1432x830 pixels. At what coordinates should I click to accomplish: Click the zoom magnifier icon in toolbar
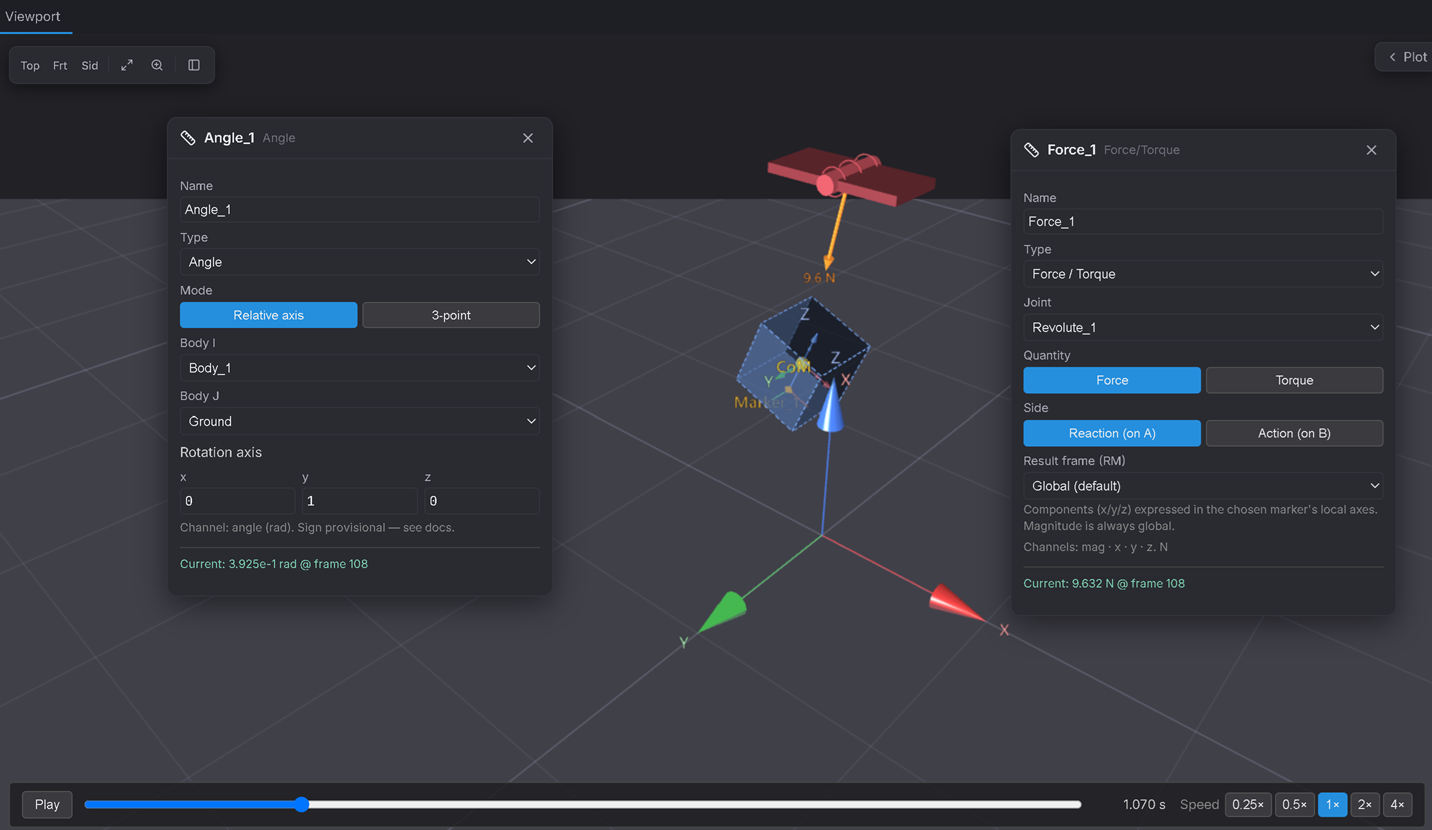[157, 65]
